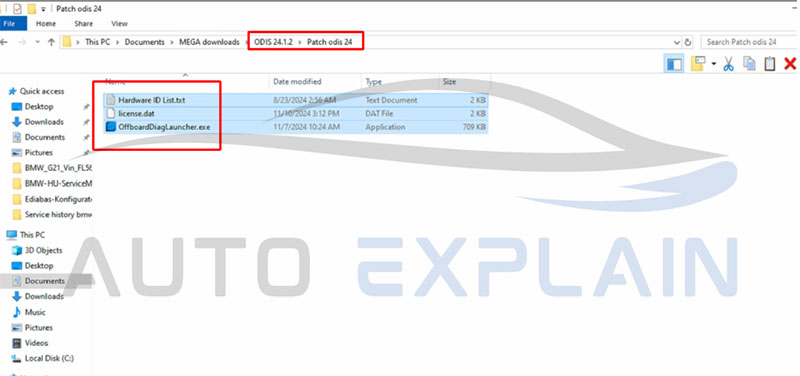
Task: Go up one folder with Up arrow
Action: pos(51,42)
